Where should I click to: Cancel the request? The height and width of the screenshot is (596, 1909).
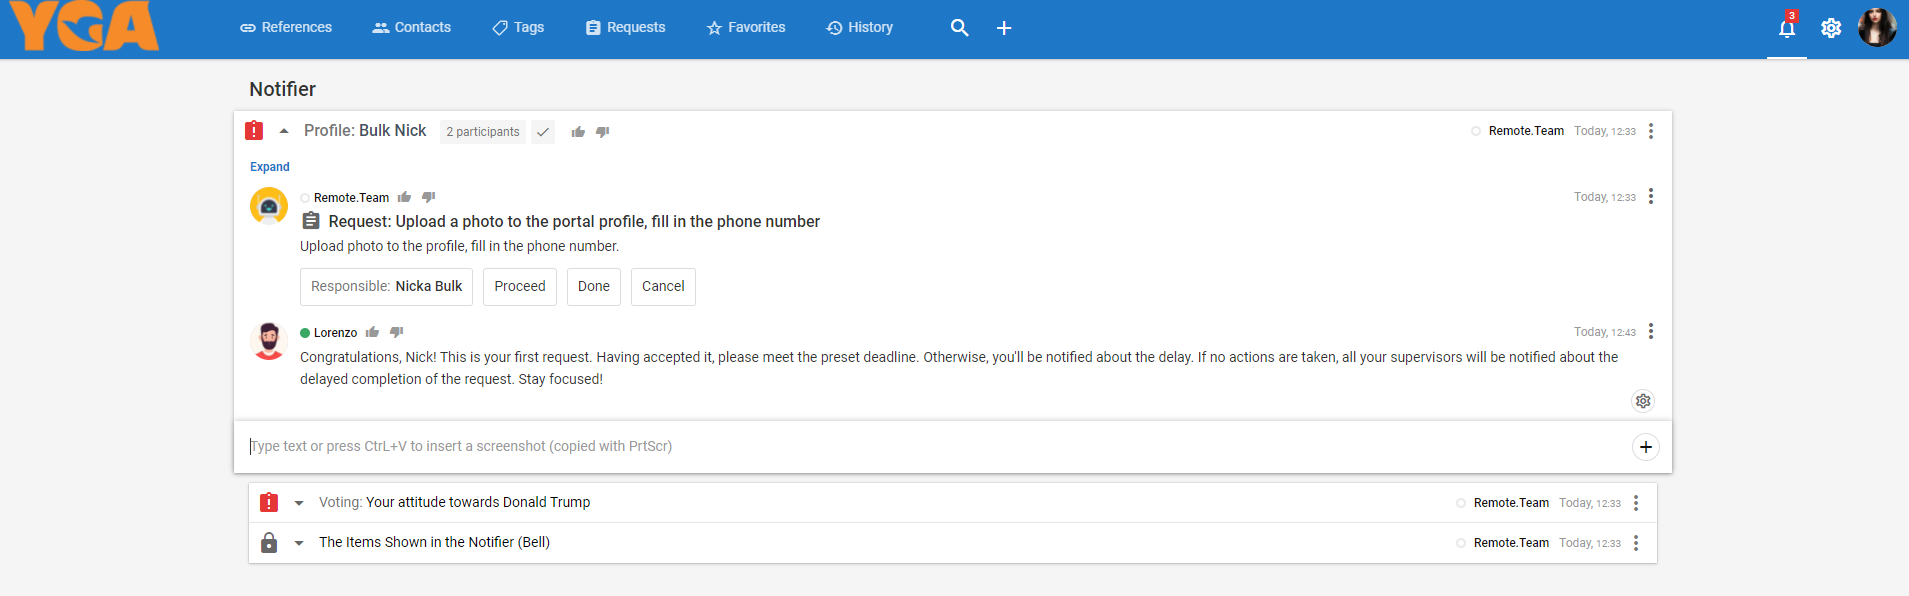tap(663, 287)
